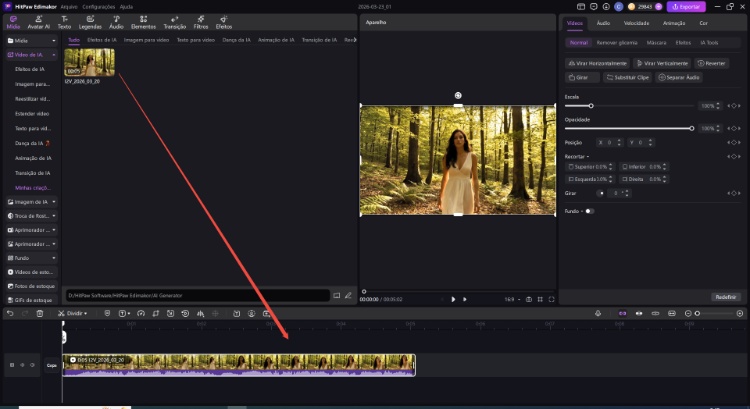Screen dimensions: 750x409
Task: Click the Virar Verticalmente button
Action: [662, 63]
